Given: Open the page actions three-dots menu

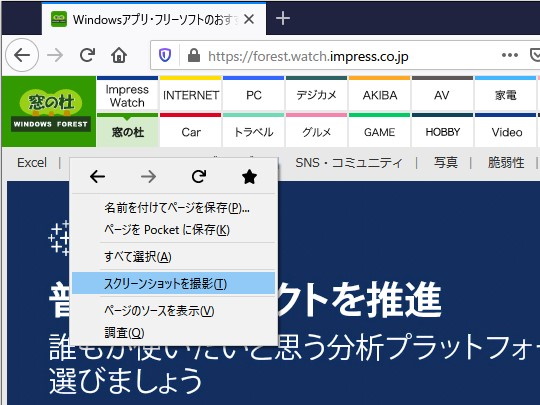Looking at the screenshot, I should coord(510,55).
